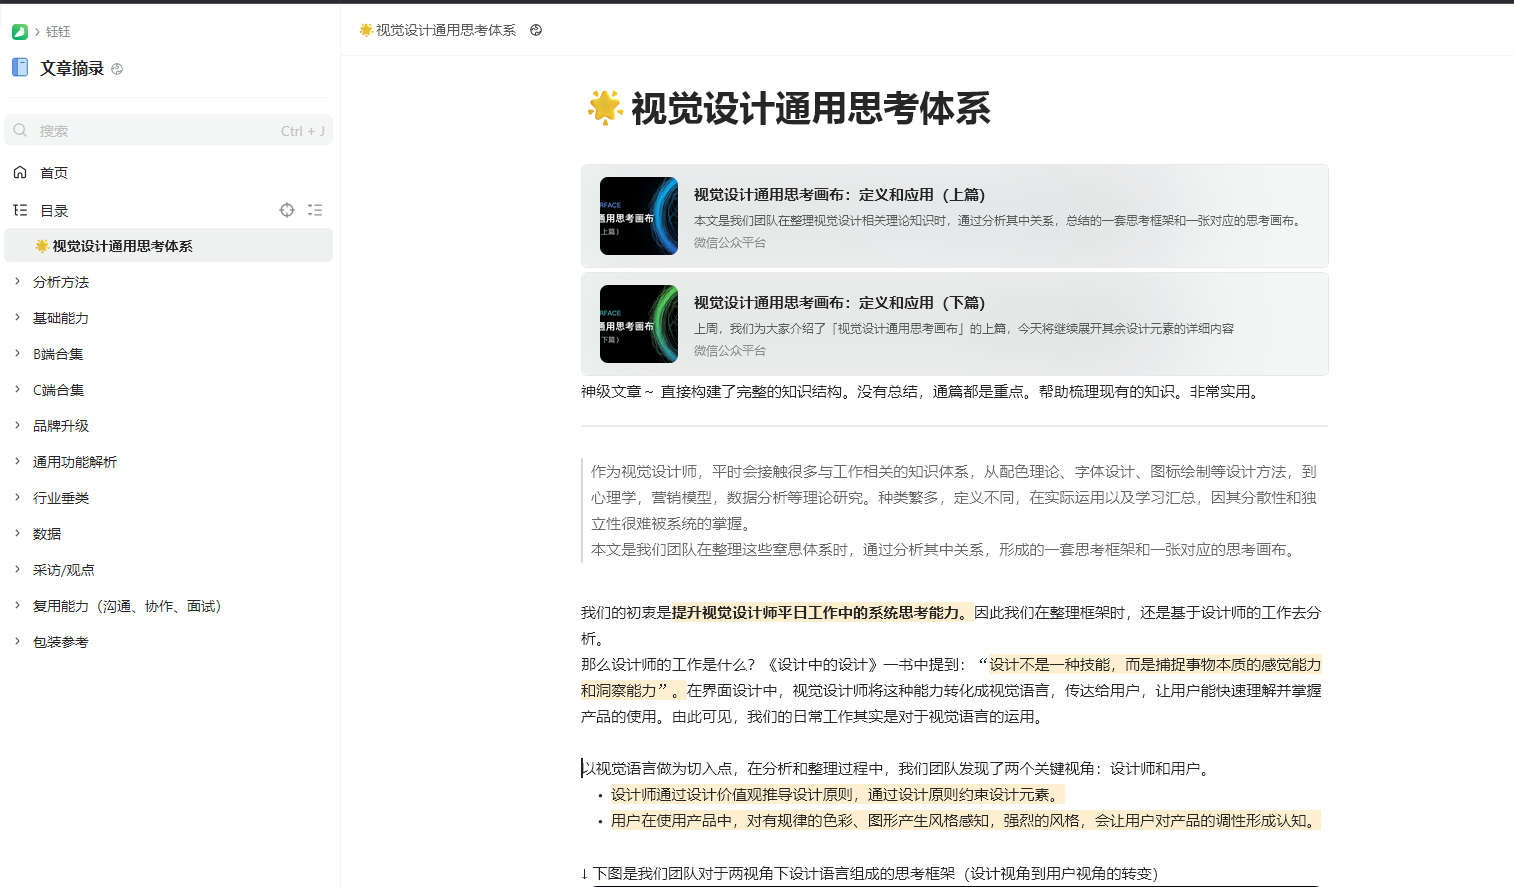Click the quoted paragraph 作为视觉设计师
This screenshot has width=1514, height=887.
click(954, 497)
